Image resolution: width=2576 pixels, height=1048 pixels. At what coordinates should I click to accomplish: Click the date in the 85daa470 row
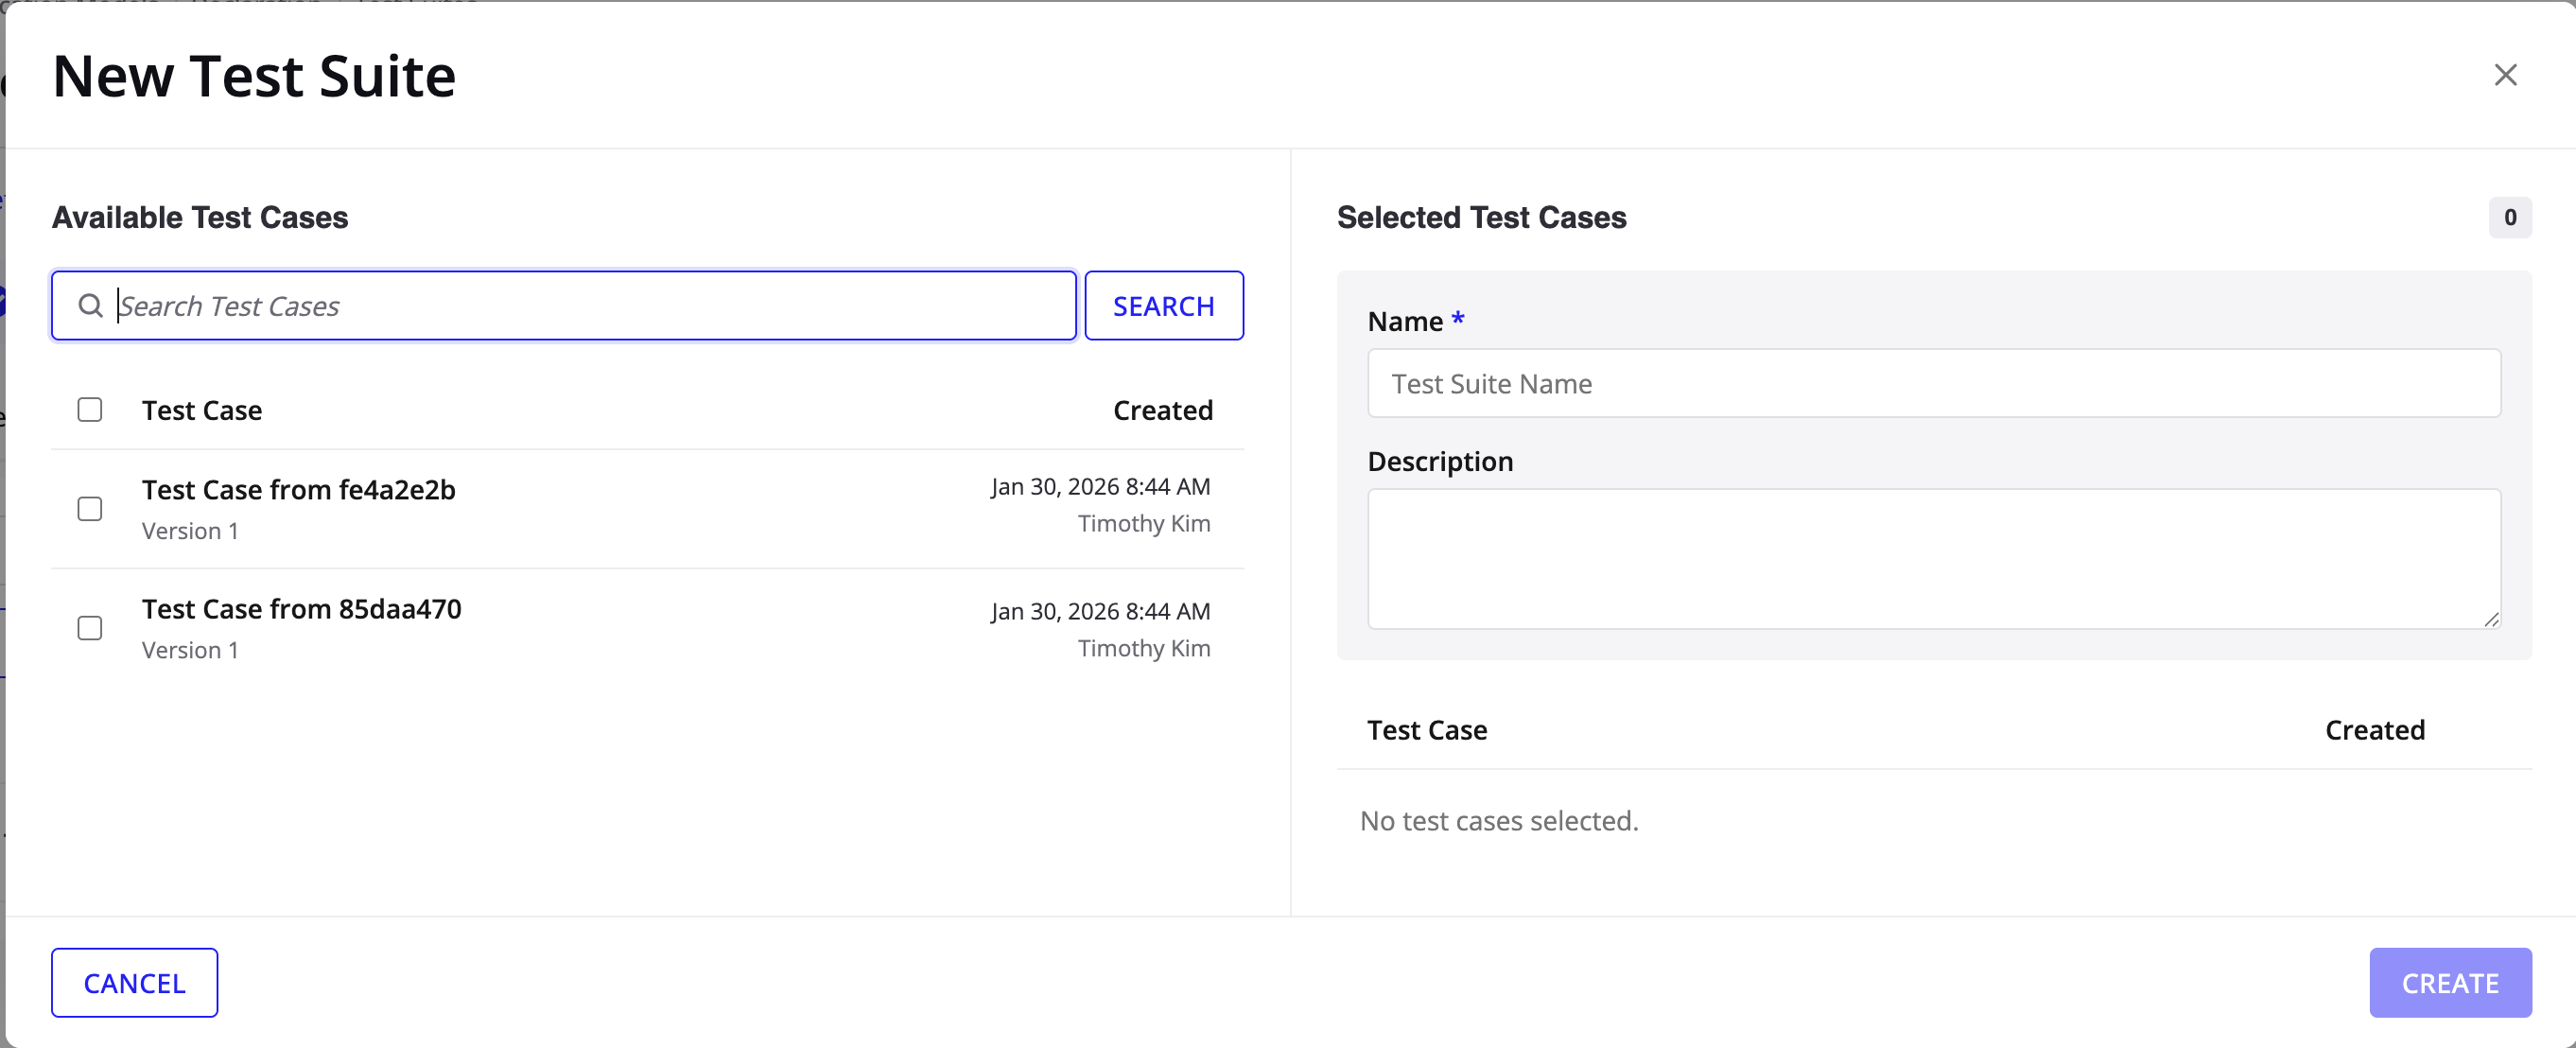point(1101,611)
